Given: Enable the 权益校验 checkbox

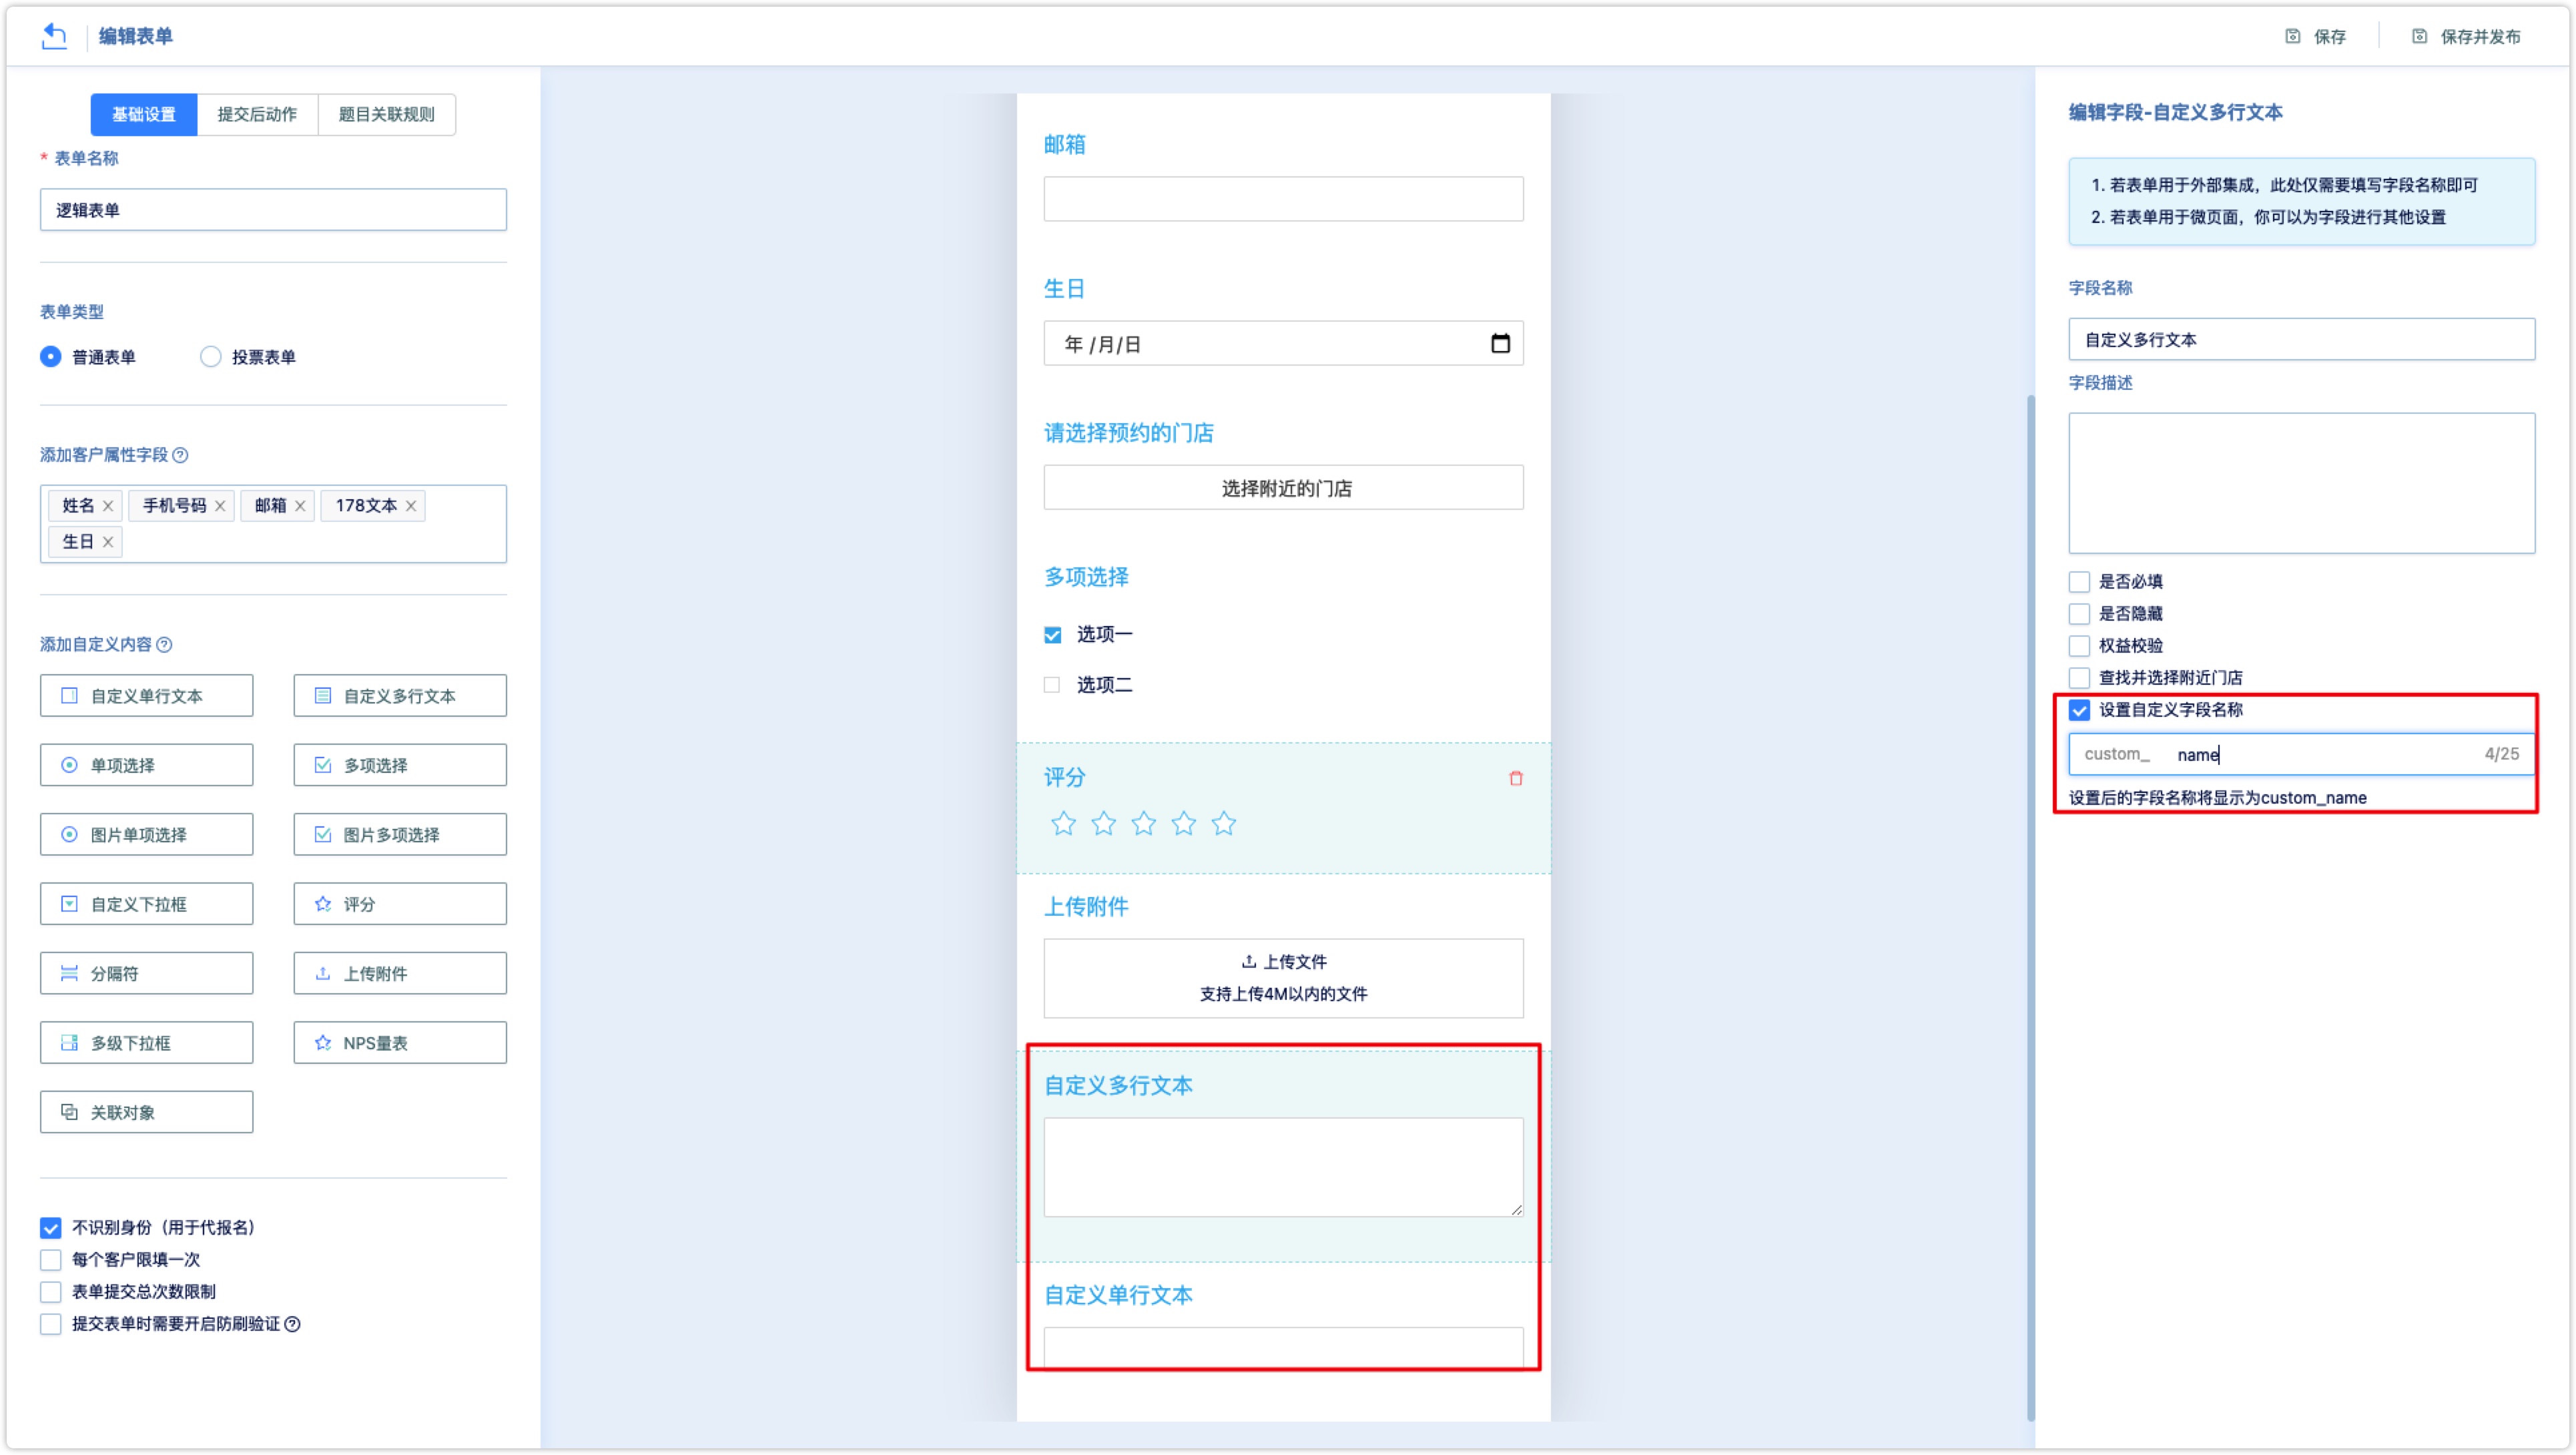Looking at the screenshot, I should (2079, 646).
